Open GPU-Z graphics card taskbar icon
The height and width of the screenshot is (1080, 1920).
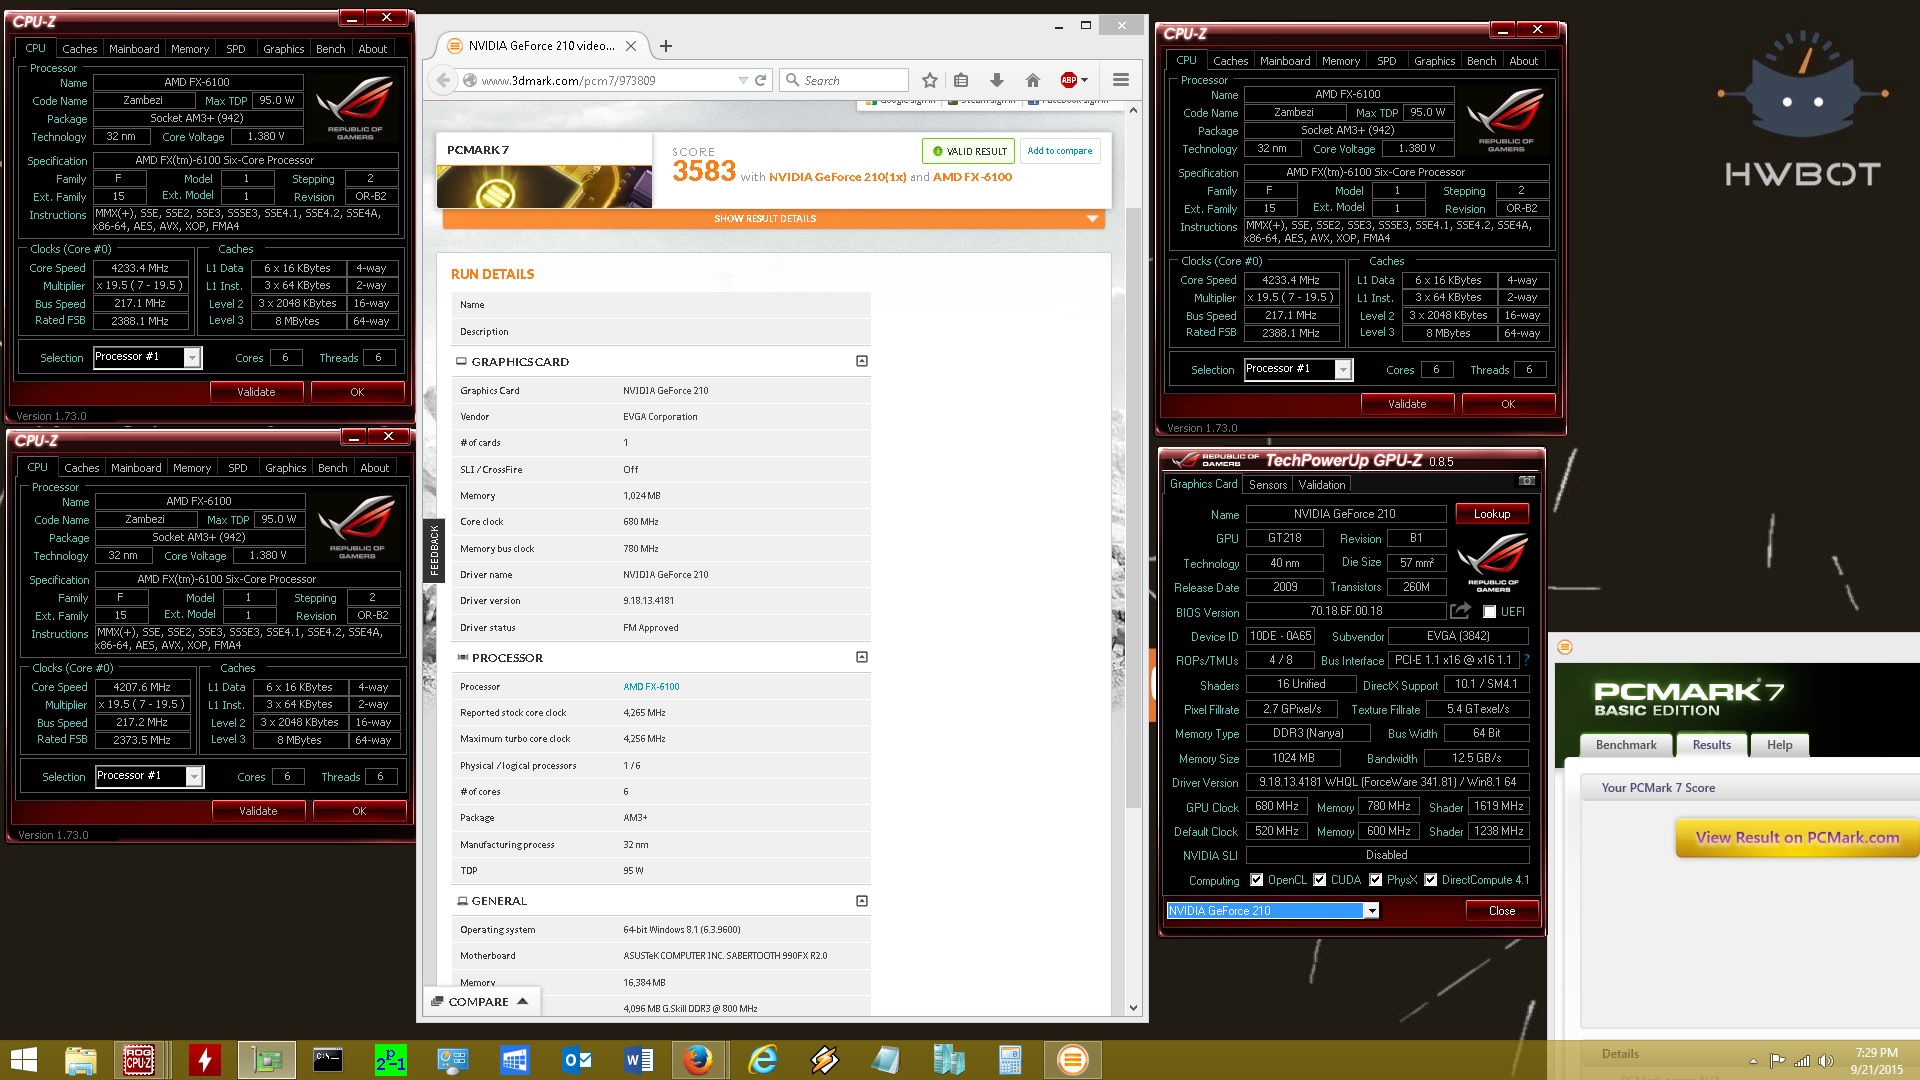pyautogui.click(x=267, y=1060)
